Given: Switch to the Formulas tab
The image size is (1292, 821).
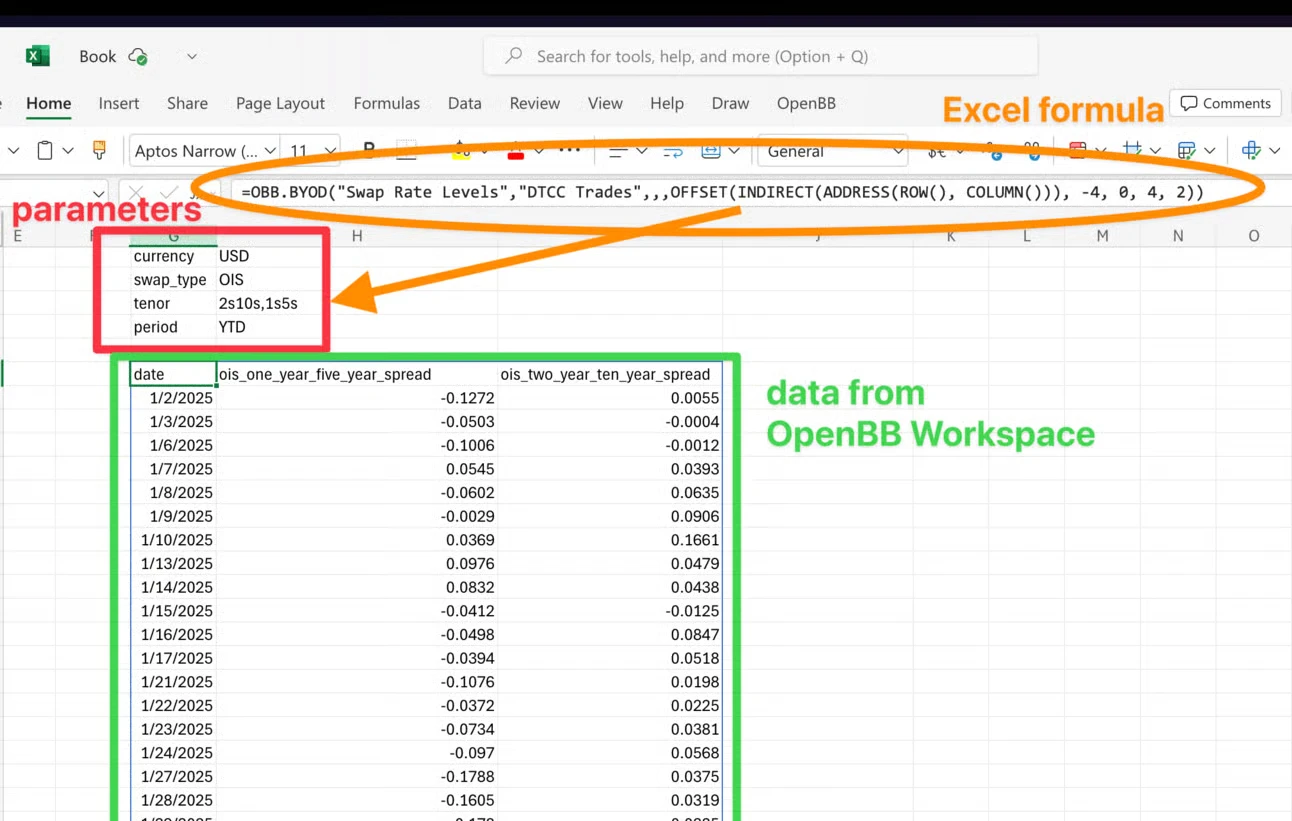Looking at the screenshot, I should point(386,103).
